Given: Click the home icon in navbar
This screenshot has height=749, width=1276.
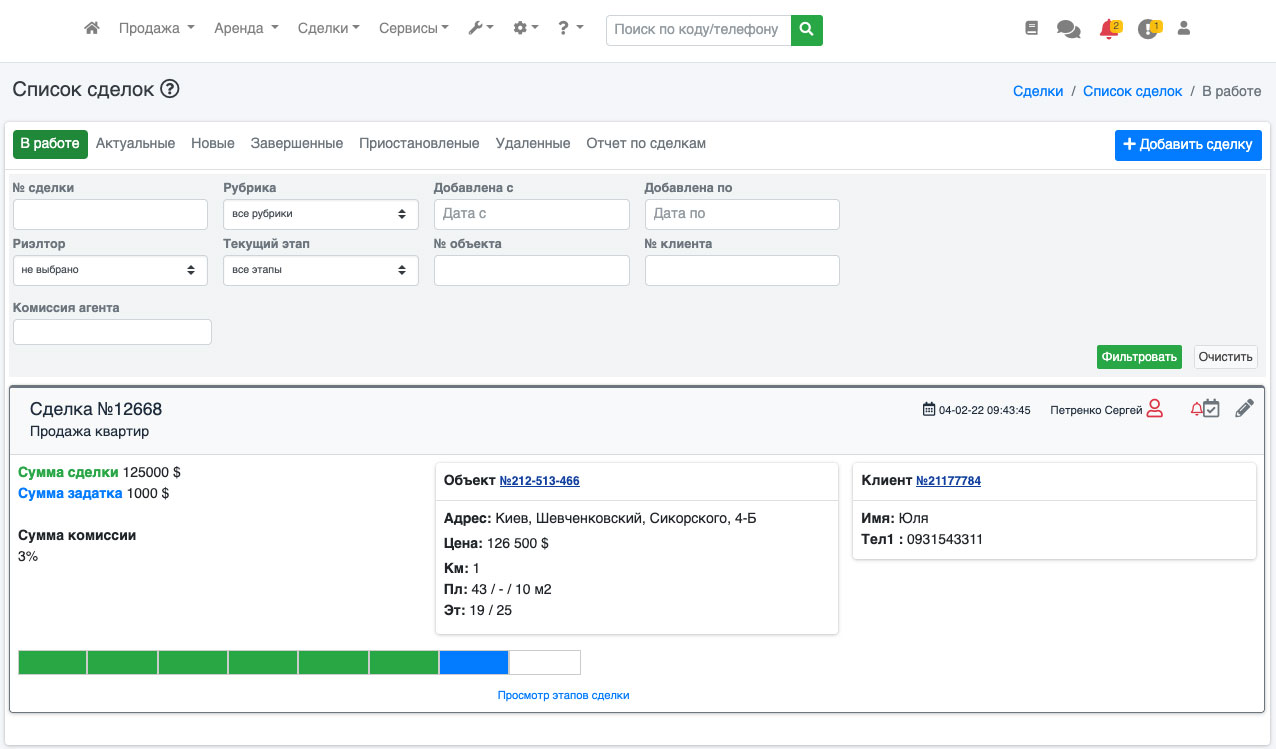Looking at the screenshot, I should [x=92, y=29].
